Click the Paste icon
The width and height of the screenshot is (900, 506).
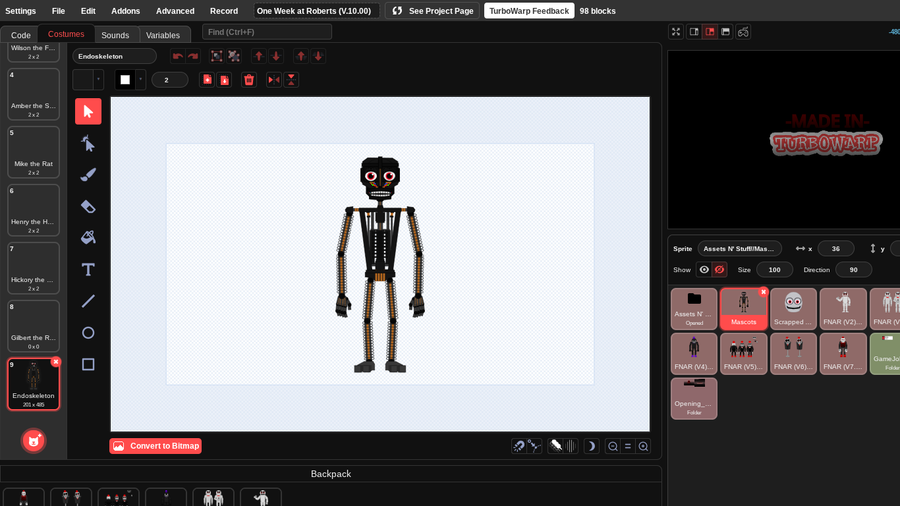pyautogui.click(x=224, y=80)
